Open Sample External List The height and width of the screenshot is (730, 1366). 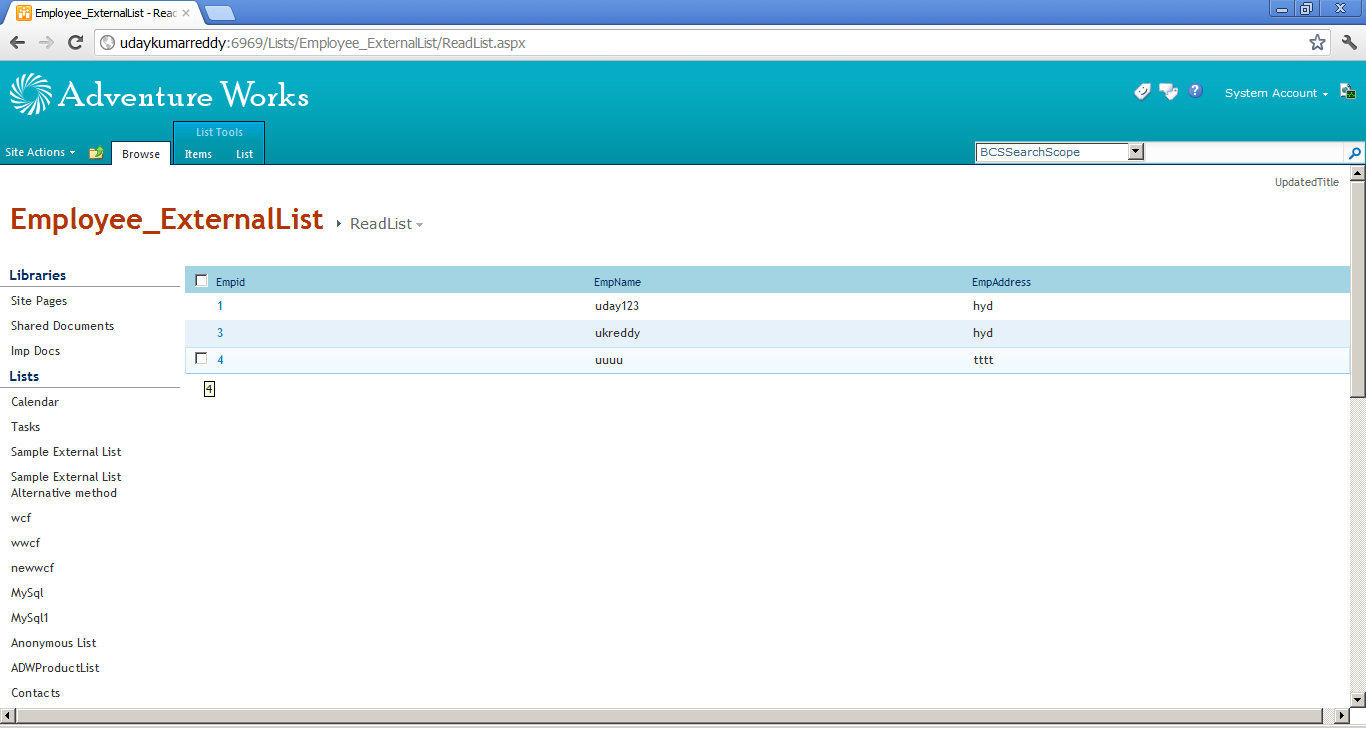pyautogui.click(x=66, y=452)
